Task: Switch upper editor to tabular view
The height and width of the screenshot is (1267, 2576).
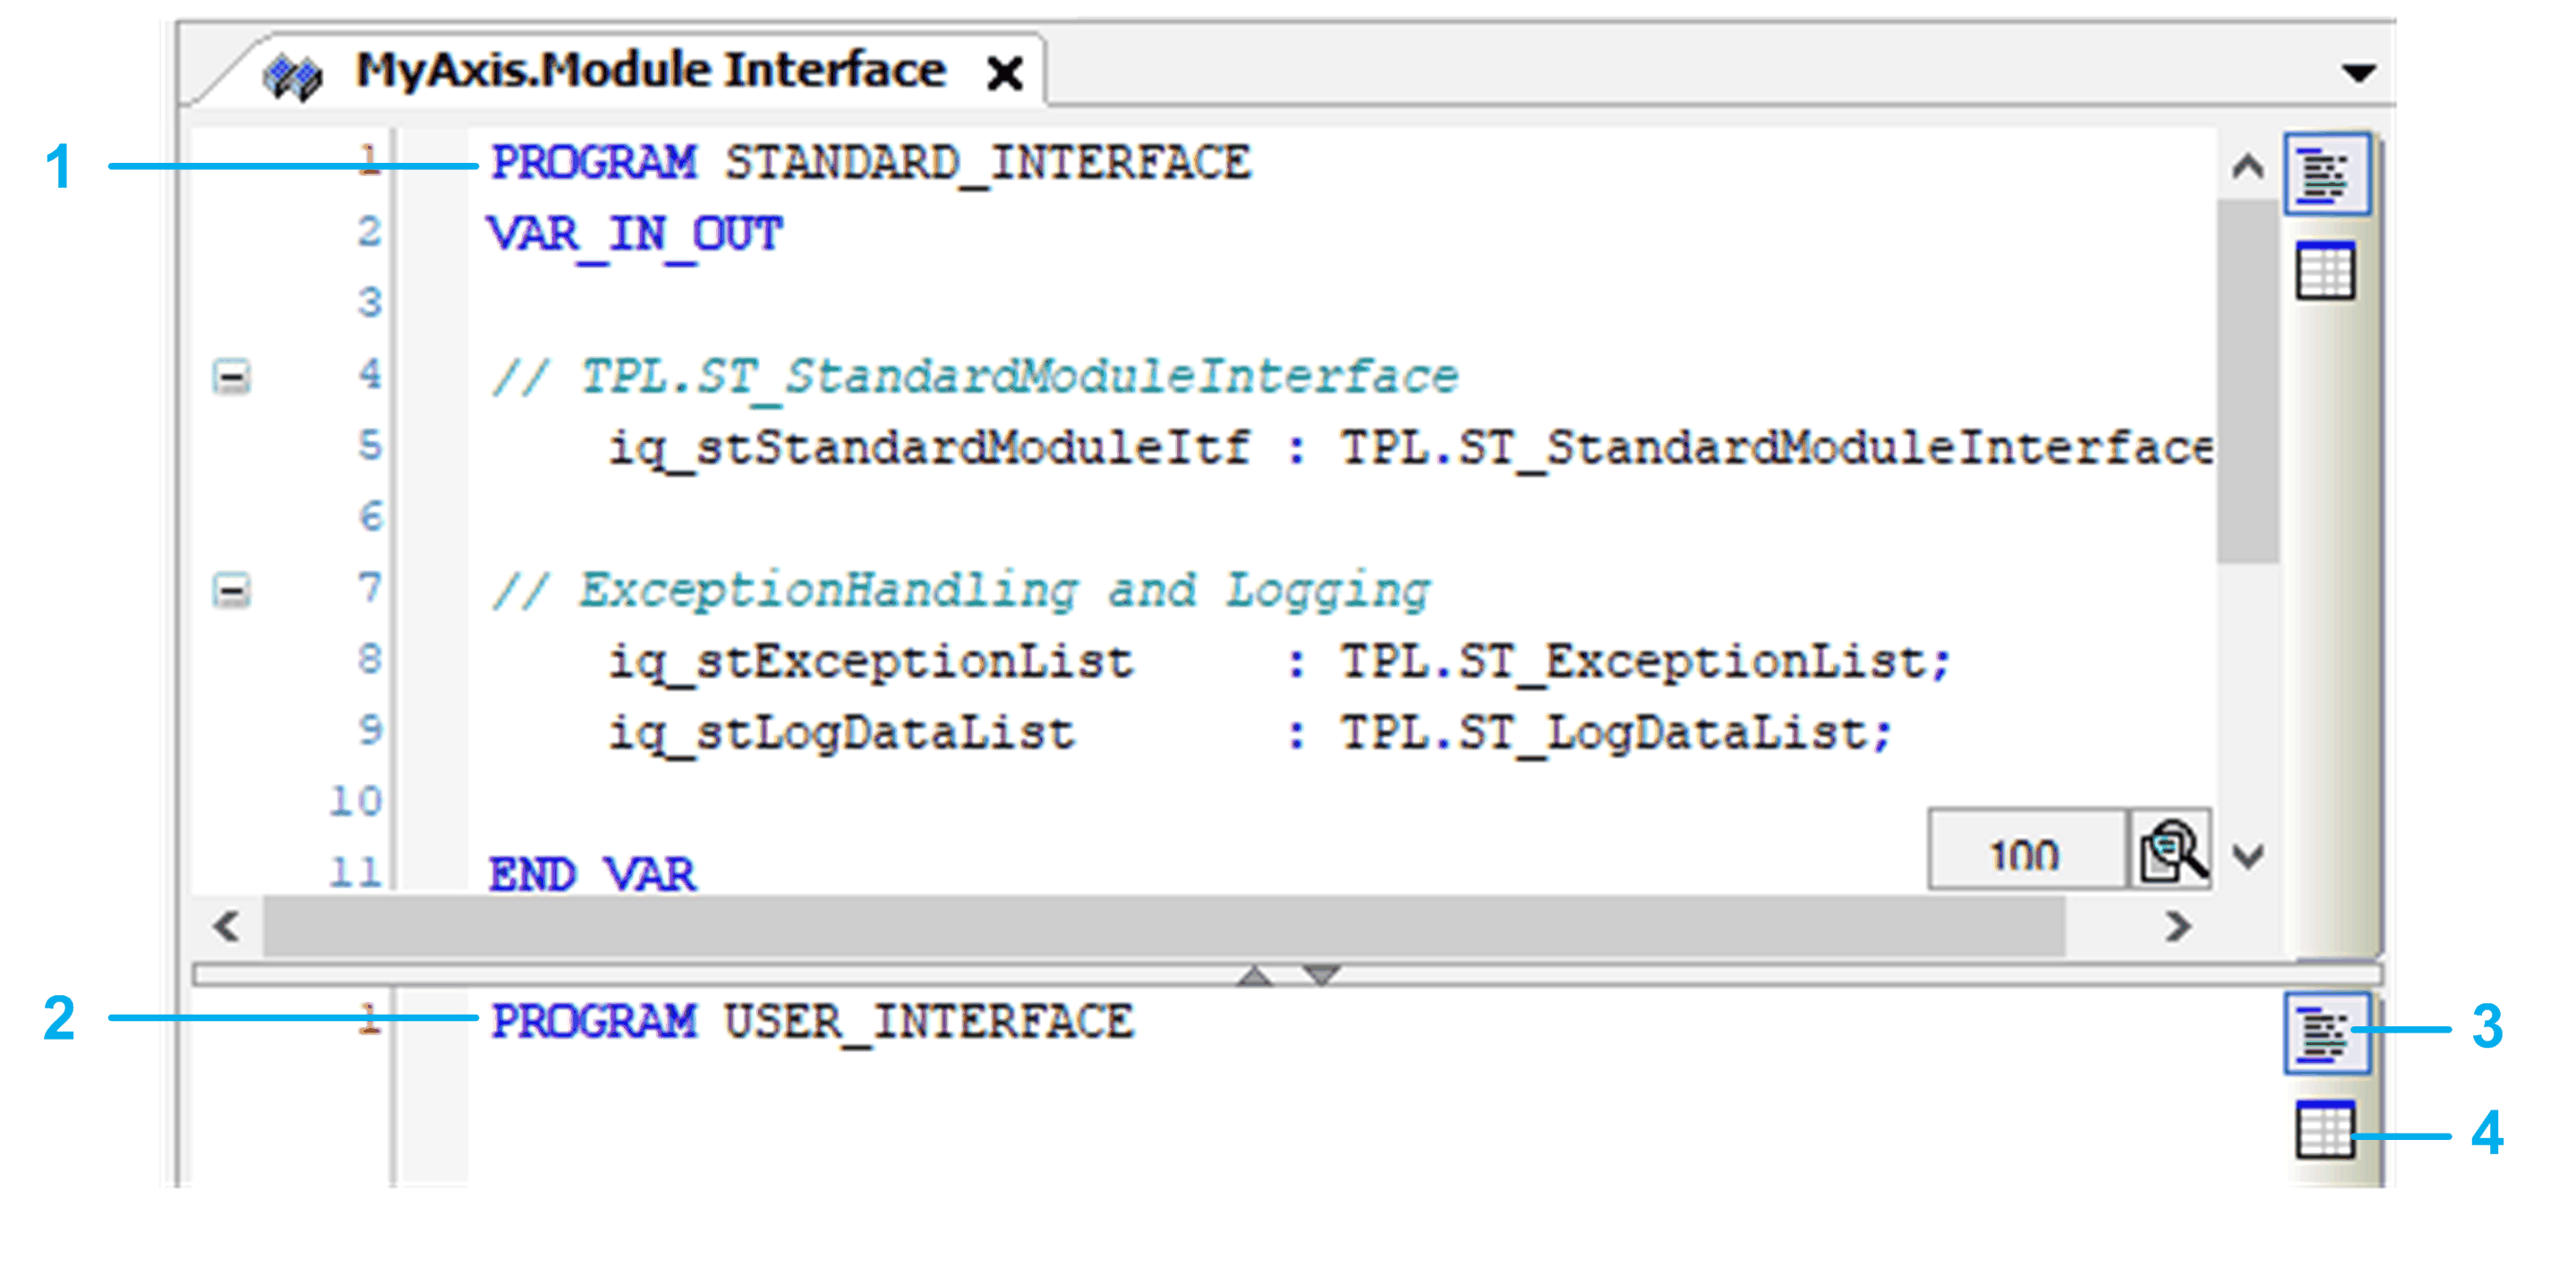Action: click(2325, 271)
